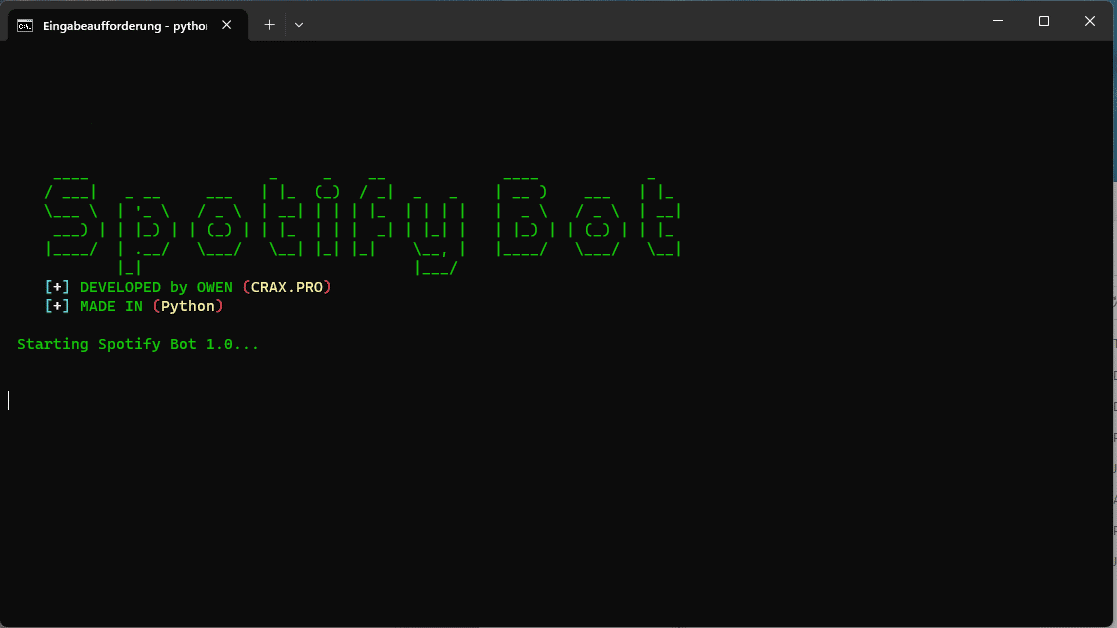
Task: Click the 'MADE IN' text
Action: click(111, 306)
